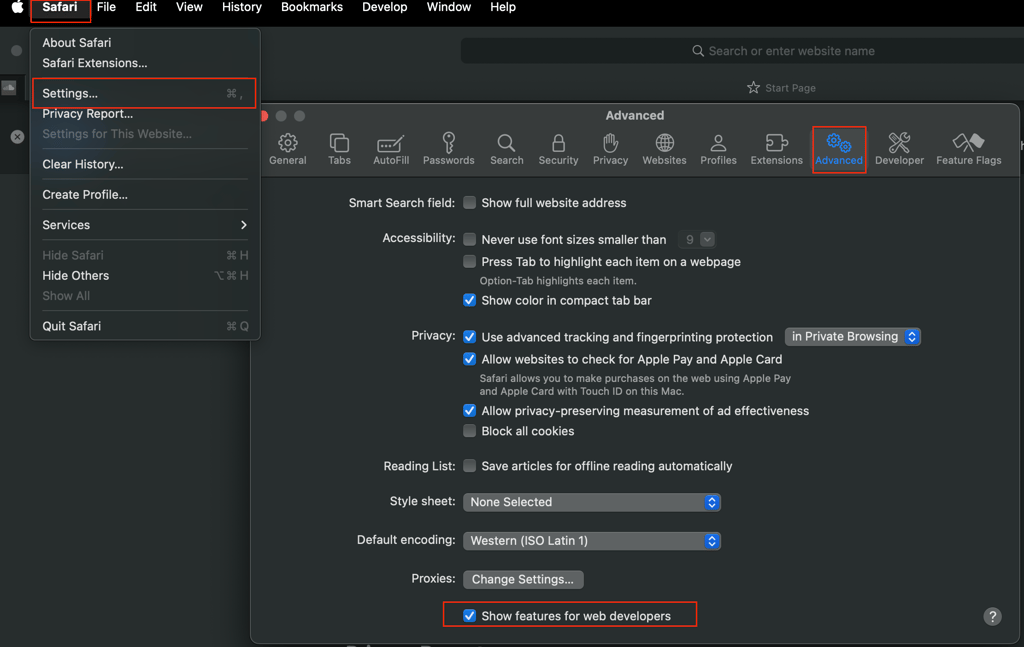Enable Press Tab to highlight each item
Image resolution: width=1024 pixels, height=647 pixels.
(469, 261)
